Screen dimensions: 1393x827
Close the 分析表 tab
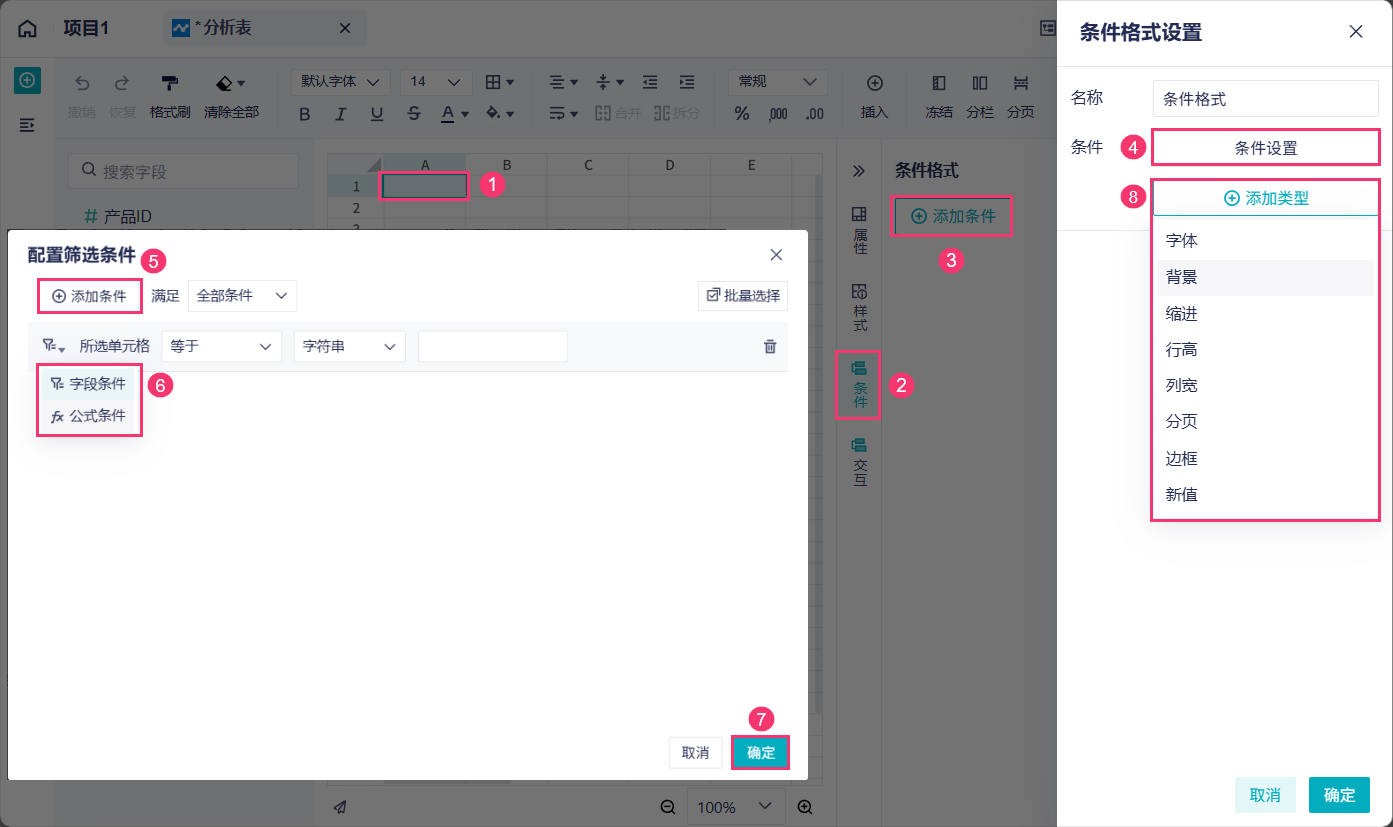(345, 28)
